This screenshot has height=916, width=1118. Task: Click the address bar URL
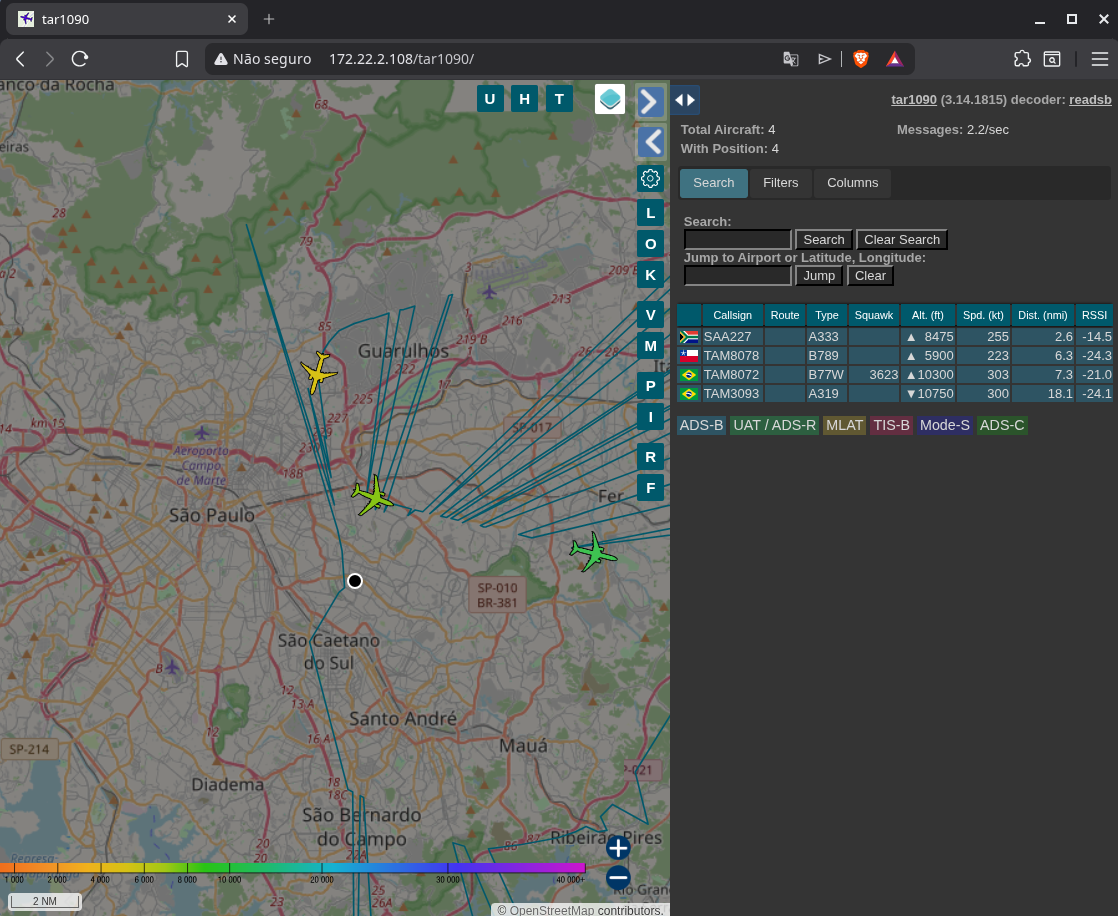[x=401, y=59]
